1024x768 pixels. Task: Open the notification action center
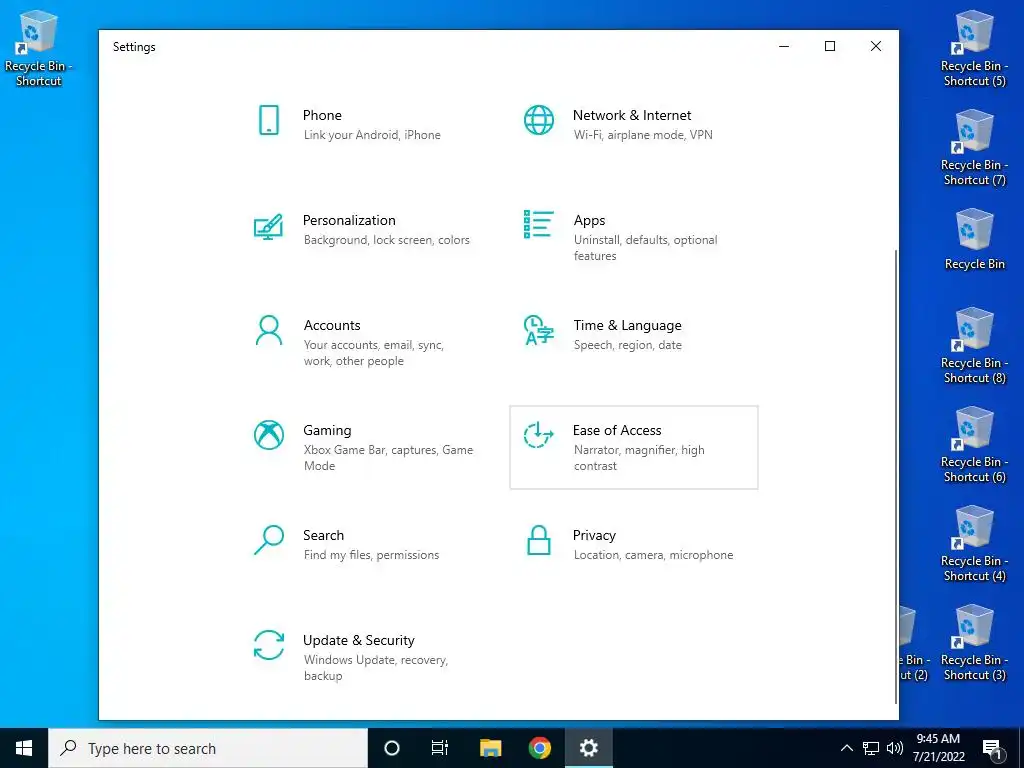993,749
